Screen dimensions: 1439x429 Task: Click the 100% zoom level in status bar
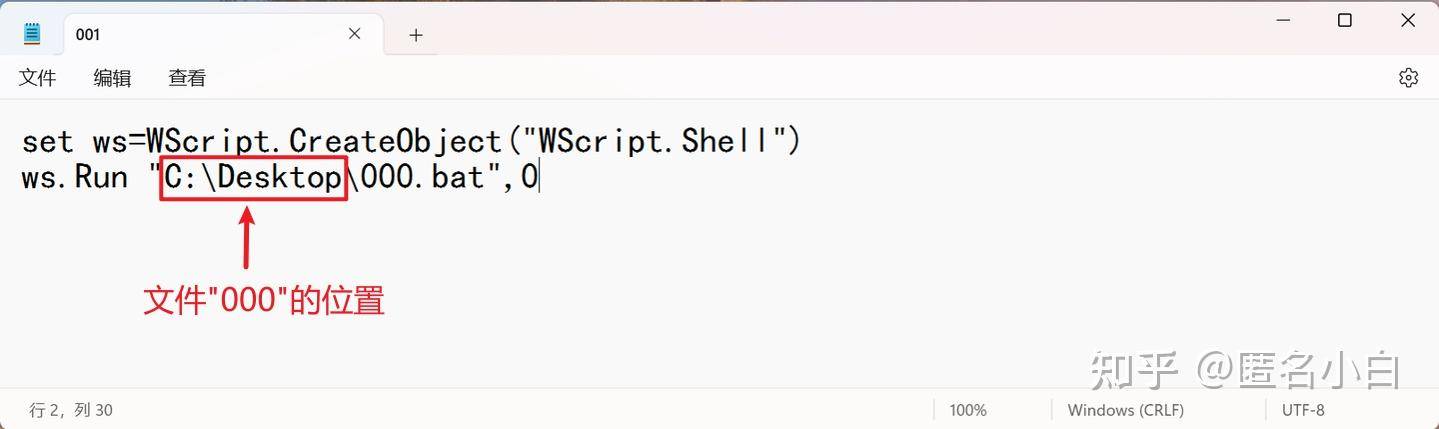tap(968, 410)
